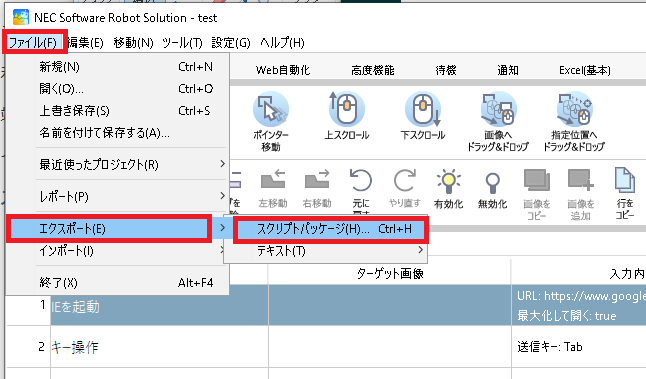The height and width of the screenshot is (379, 646).
Task: Select 画像へドラッグ&ドロップ icon
Action: click(x=498, y=110)
